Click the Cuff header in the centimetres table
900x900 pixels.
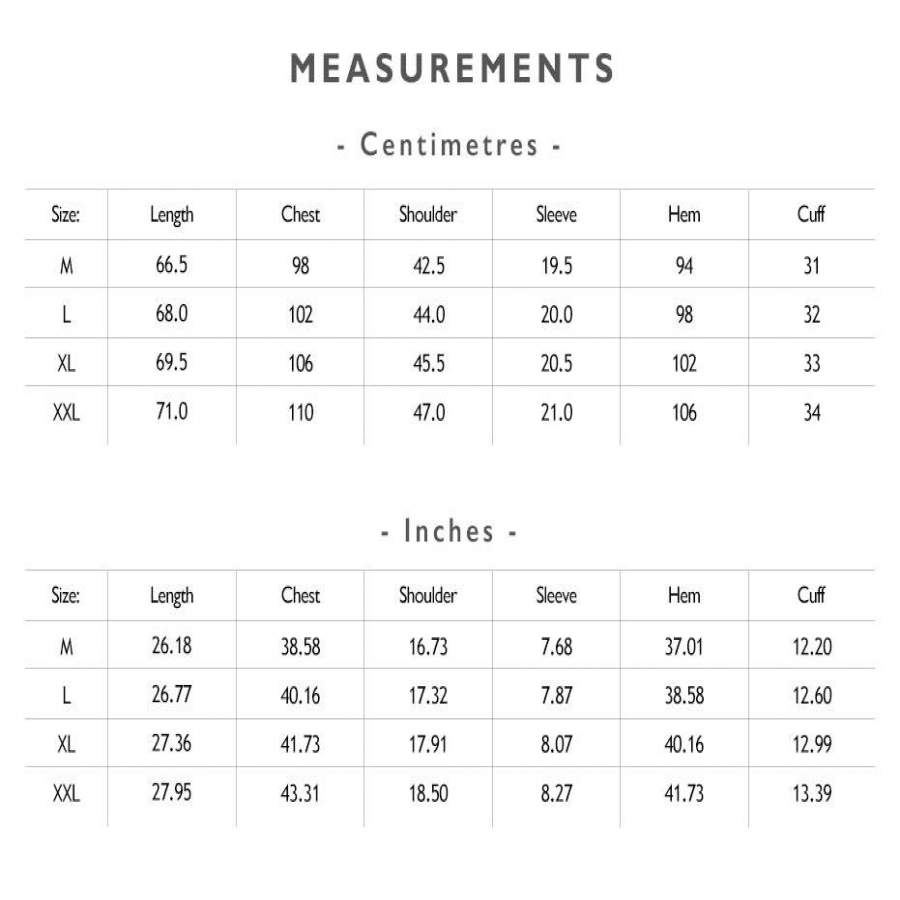[811, 215]
